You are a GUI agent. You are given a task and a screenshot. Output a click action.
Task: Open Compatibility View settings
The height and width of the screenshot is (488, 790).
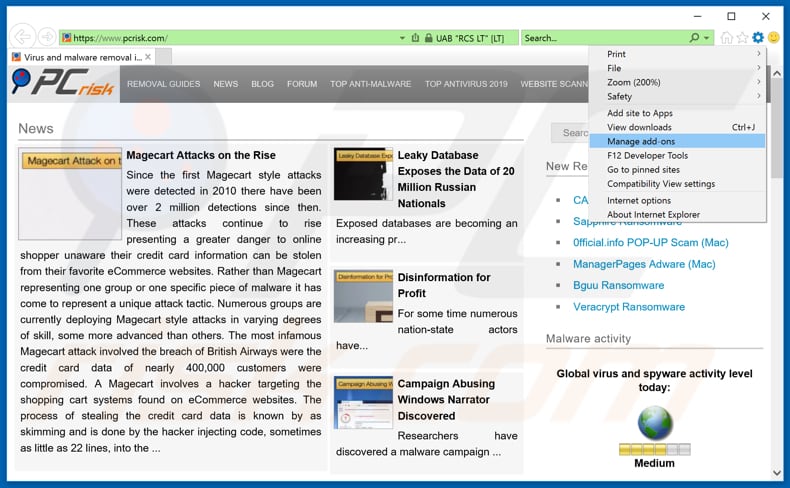tap(678, 184)
